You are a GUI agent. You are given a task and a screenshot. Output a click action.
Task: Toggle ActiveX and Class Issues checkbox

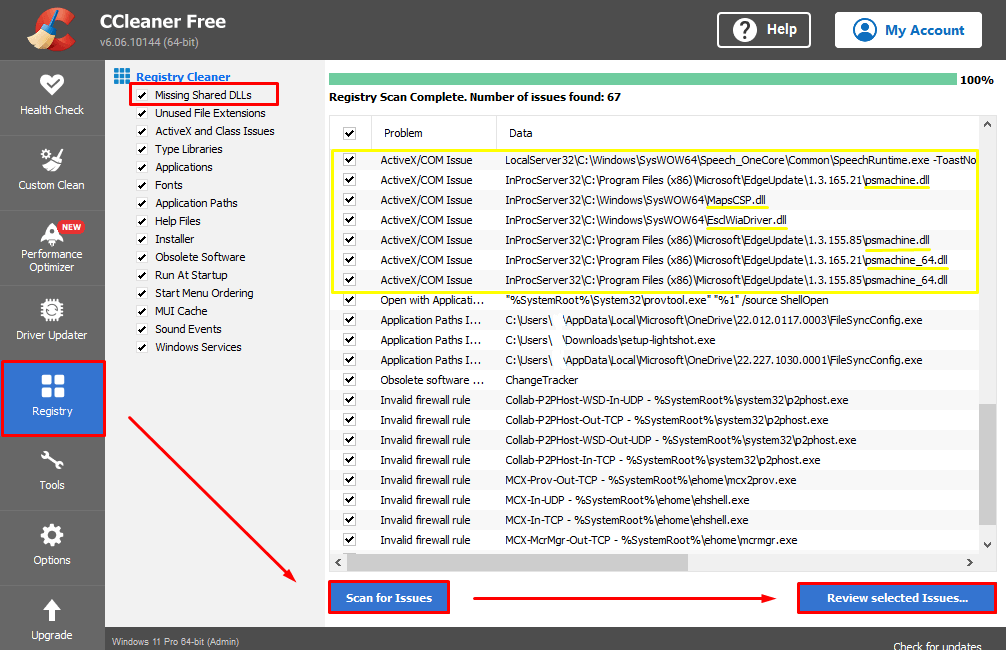click(x=142, y=131)
